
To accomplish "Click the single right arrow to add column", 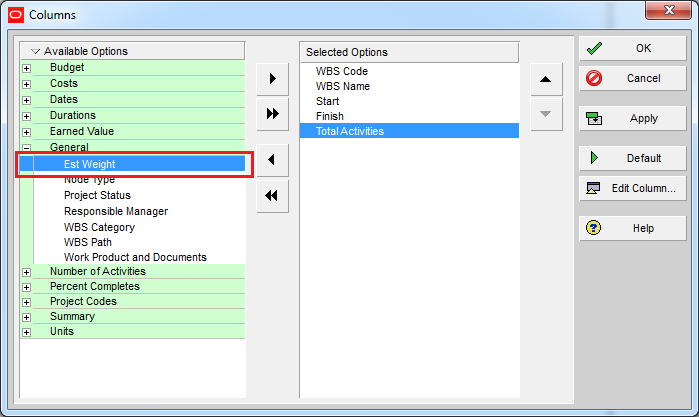I will click(272, 78).
